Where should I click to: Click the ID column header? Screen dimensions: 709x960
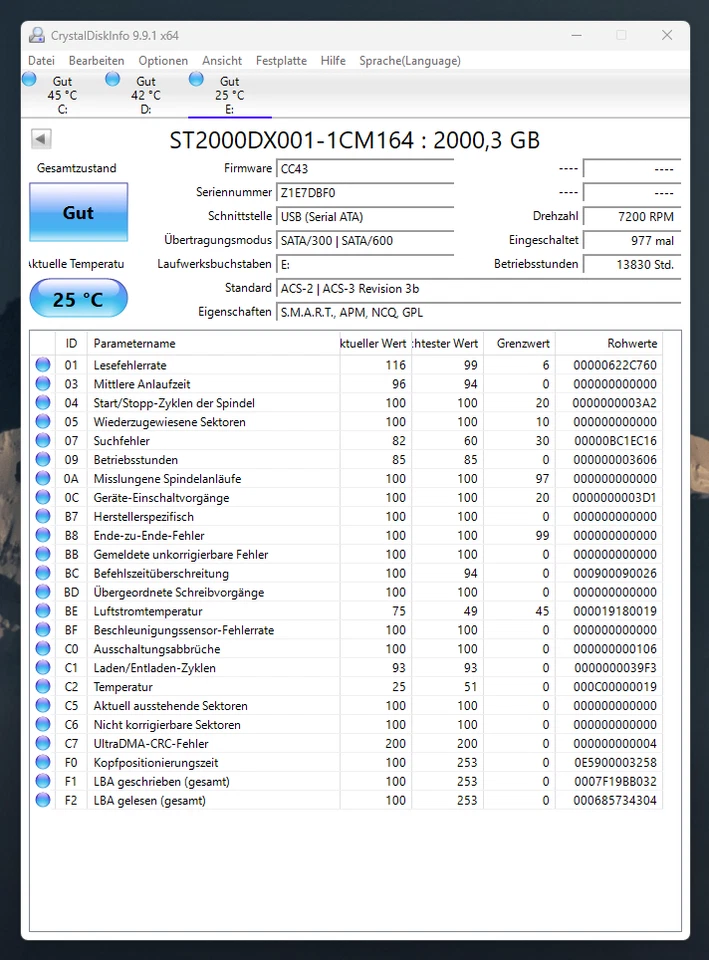(x=71, y=343)
